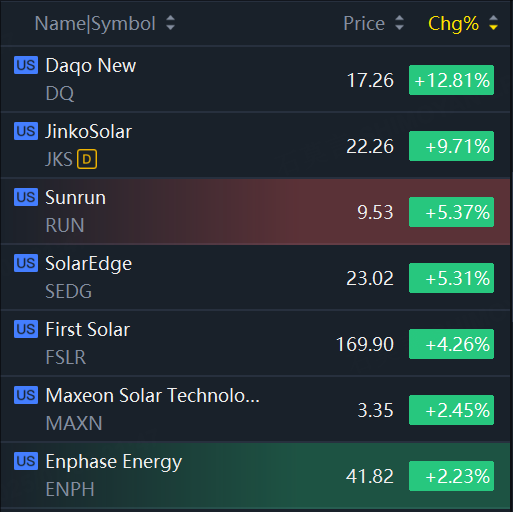Click the Name|Symbol column header
The width and height of the screenshot is (513, 512).
click(95, 24)
